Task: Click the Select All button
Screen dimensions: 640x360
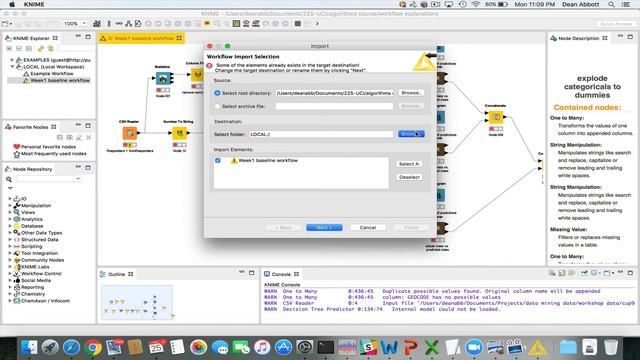Action: click(409, 164)
